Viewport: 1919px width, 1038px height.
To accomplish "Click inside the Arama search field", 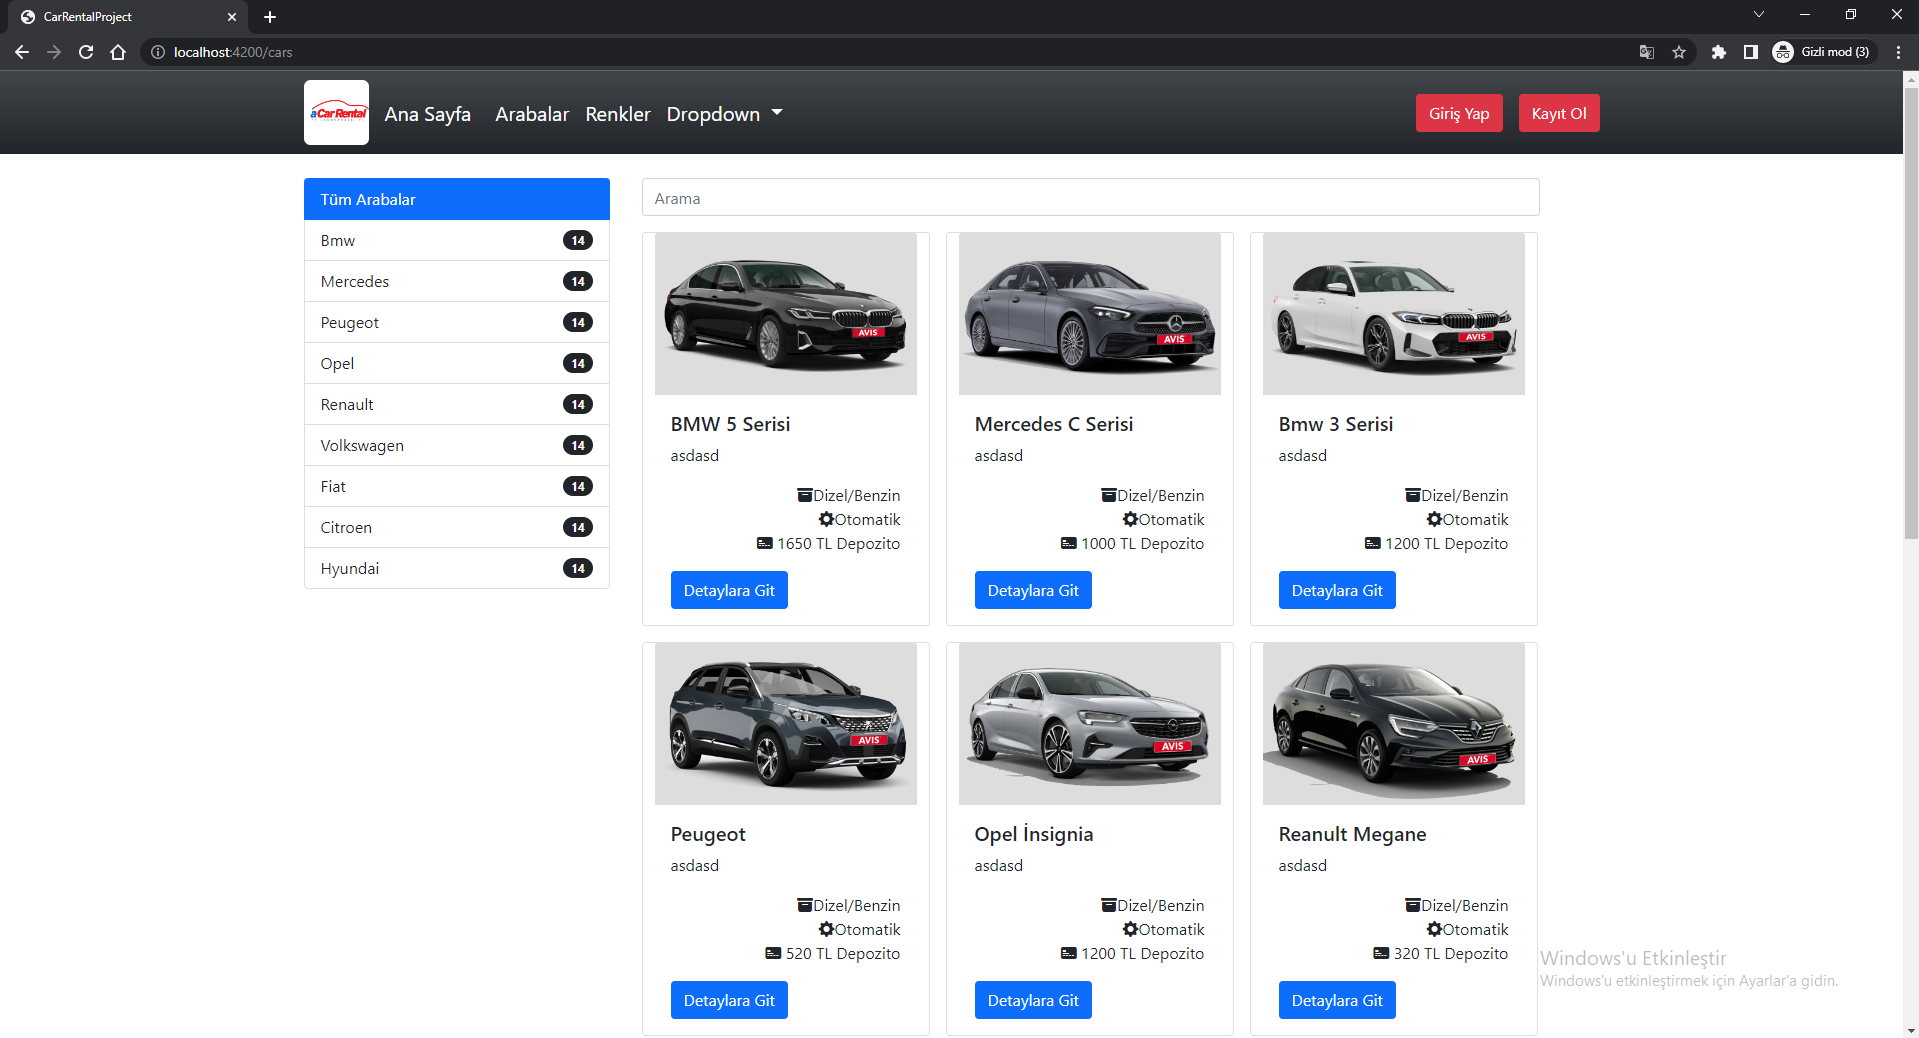I will [1090, 197].
